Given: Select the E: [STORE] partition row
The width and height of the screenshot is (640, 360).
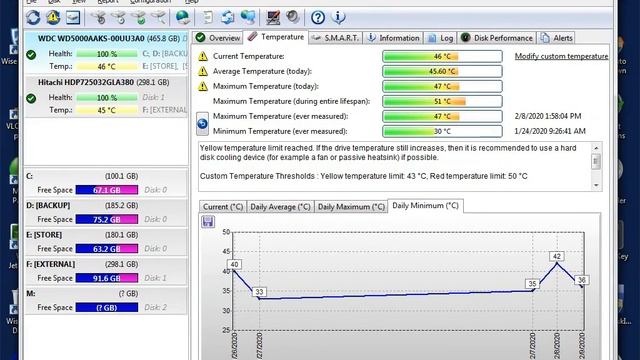Looking at the screenshot, I should click(x=107, y=242).
